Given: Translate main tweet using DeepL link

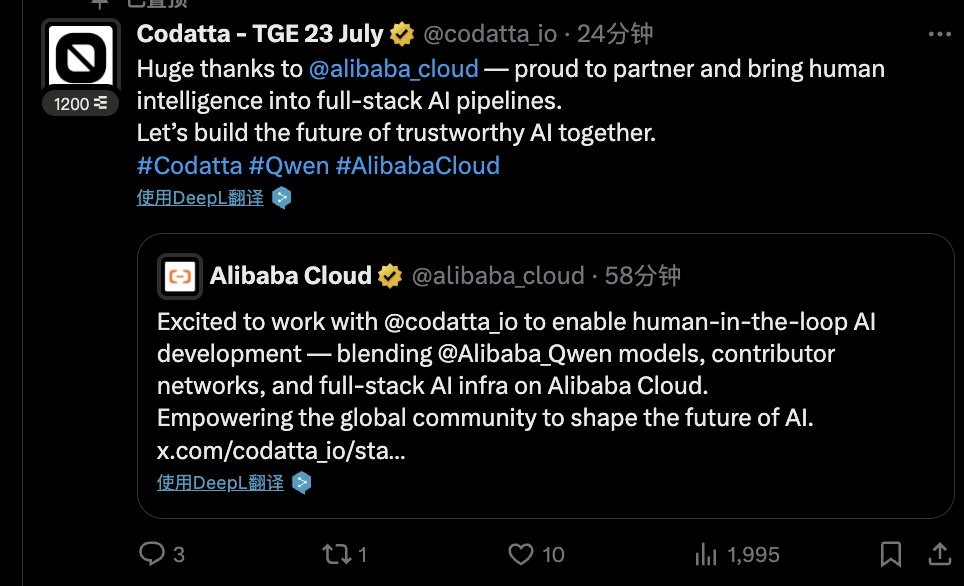Looking at the screenshot, I should (200, 197).
